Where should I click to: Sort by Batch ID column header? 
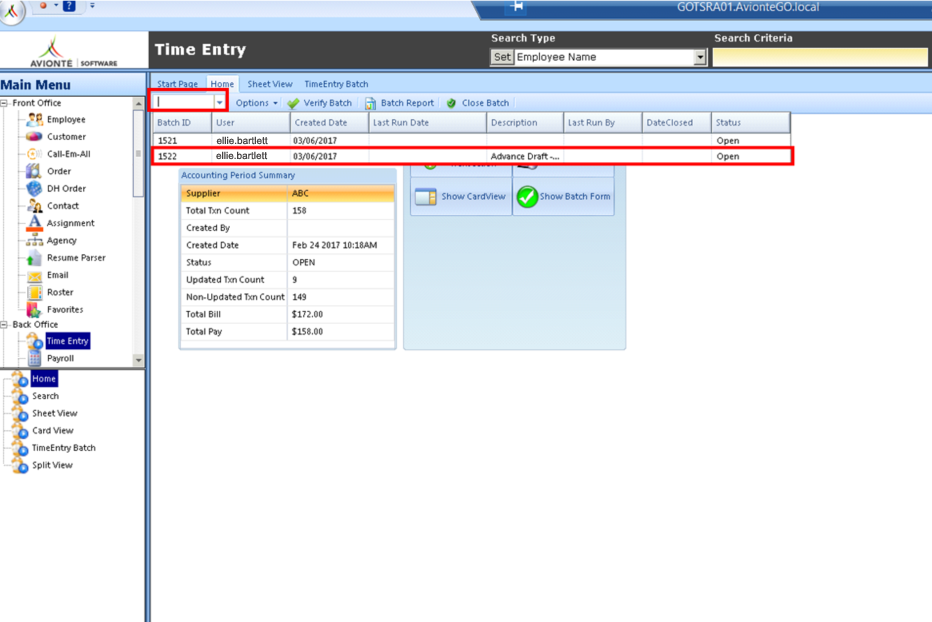click(x=182, y=122)
